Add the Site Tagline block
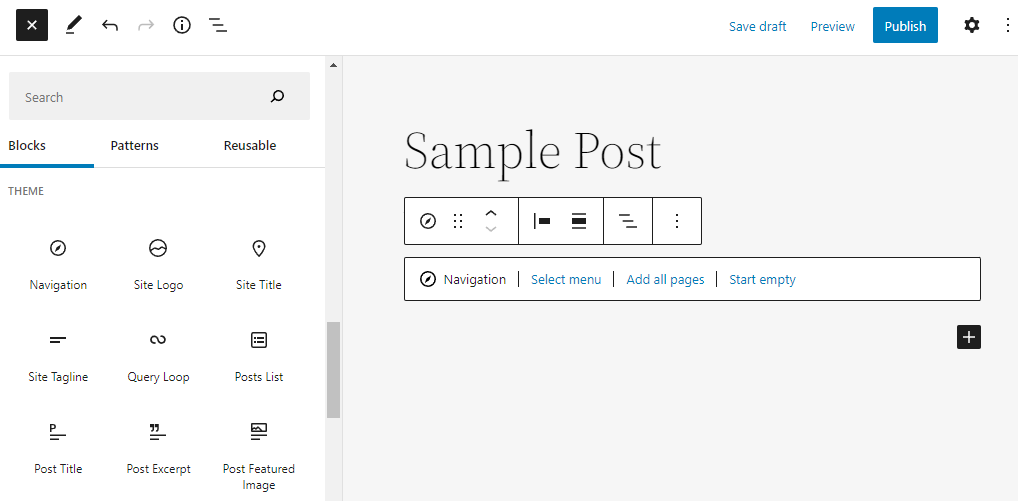The image size is (1018, 501). (58, 354)
